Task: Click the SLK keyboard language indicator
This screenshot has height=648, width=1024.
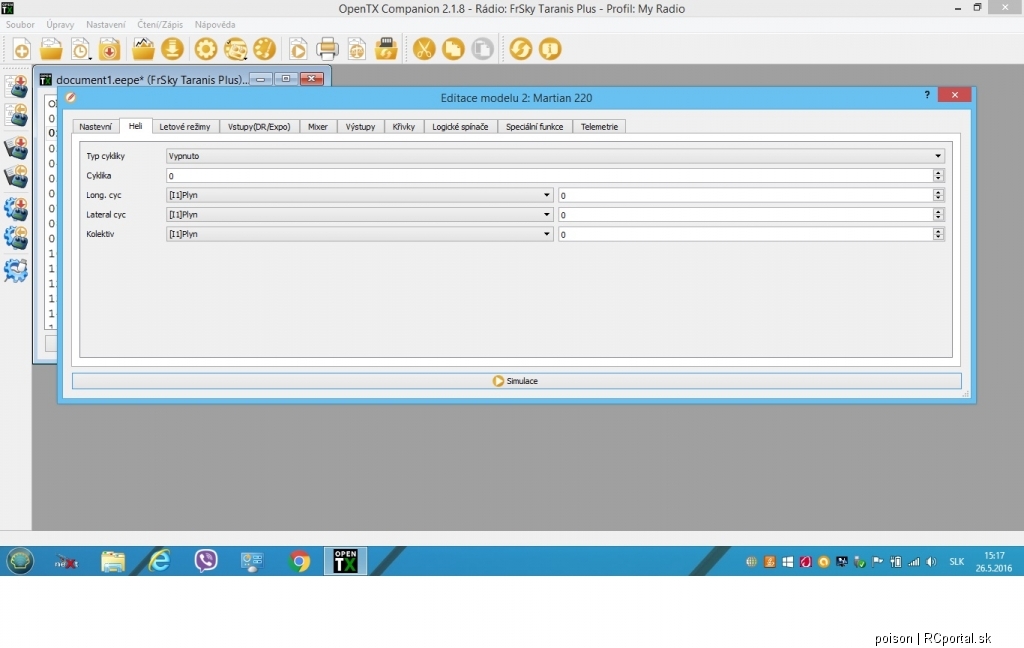Action: [x=957, y=562]
